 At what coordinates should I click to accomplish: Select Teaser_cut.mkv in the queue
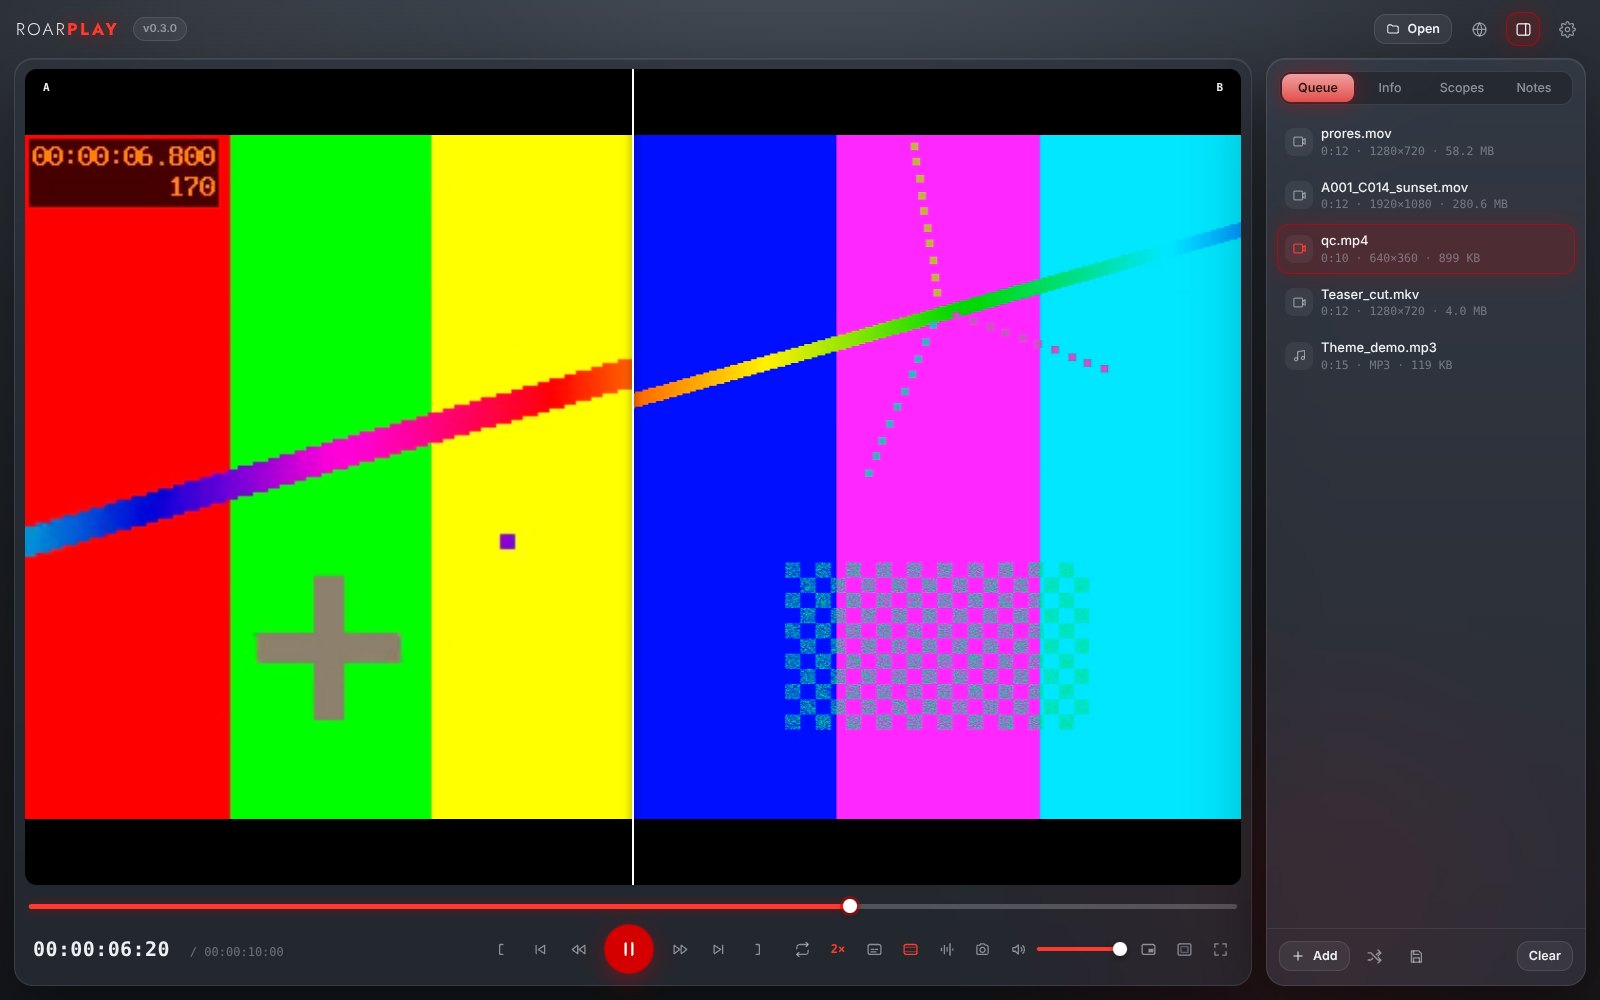click(1426, 302)
